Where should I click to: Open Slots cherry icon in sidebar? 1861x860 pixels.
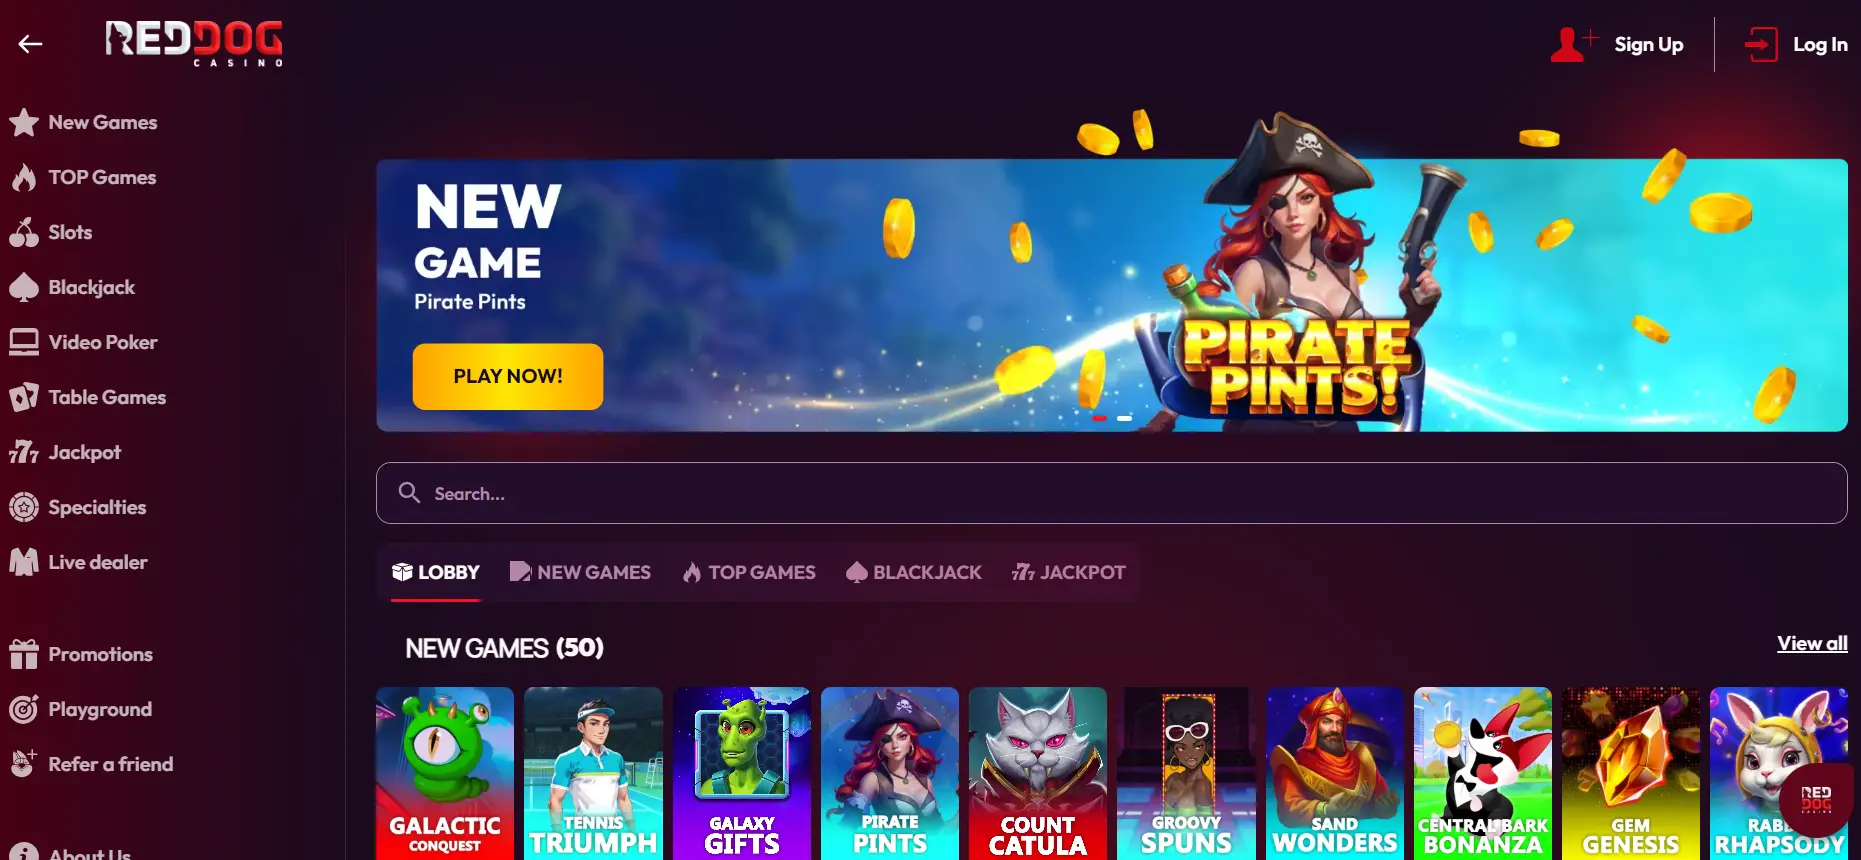(24, 232)
